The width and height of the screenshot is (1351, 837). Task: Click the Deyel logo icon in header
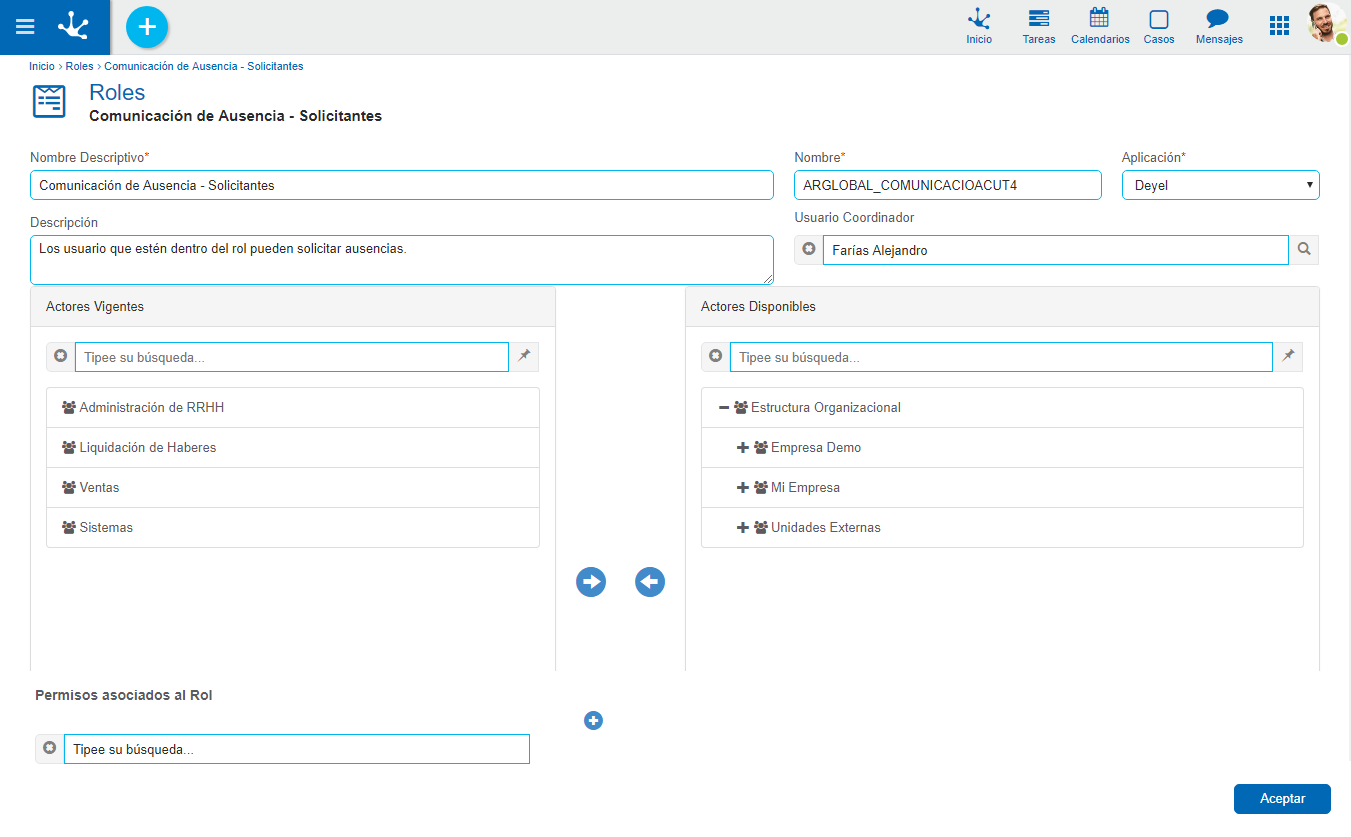[73, 26]
